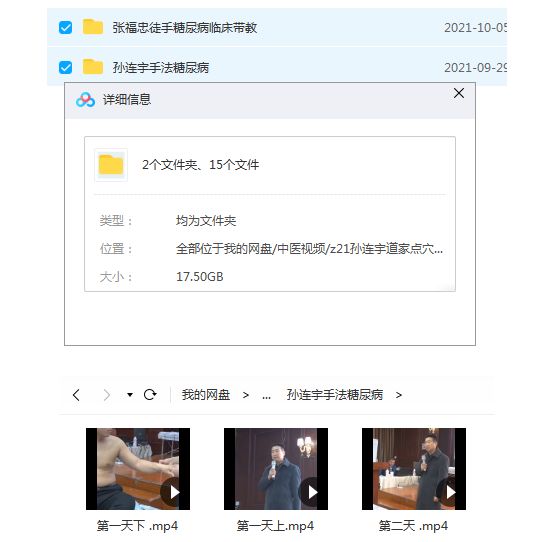Select the 张福忠徒手糖尿病临床带教 folder name
The height and width of the screenshot is (542, 544).
185,28
